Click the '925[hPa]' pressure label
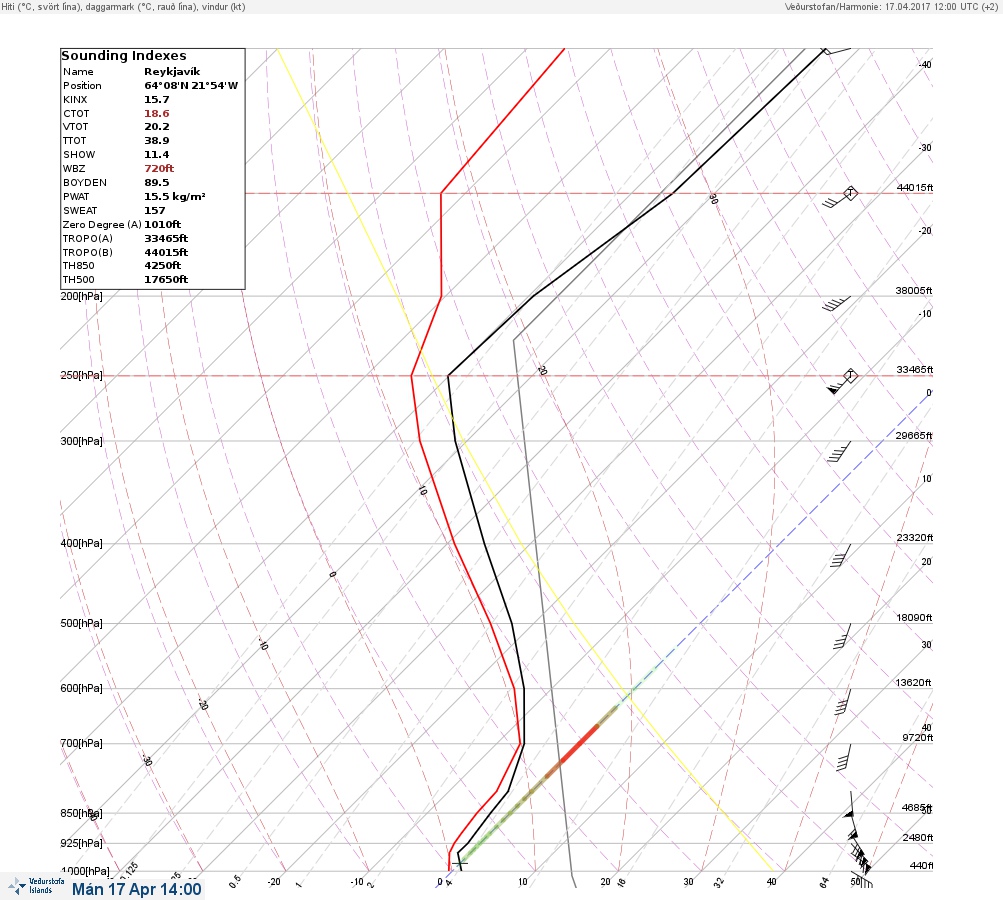 click(81, 843)
